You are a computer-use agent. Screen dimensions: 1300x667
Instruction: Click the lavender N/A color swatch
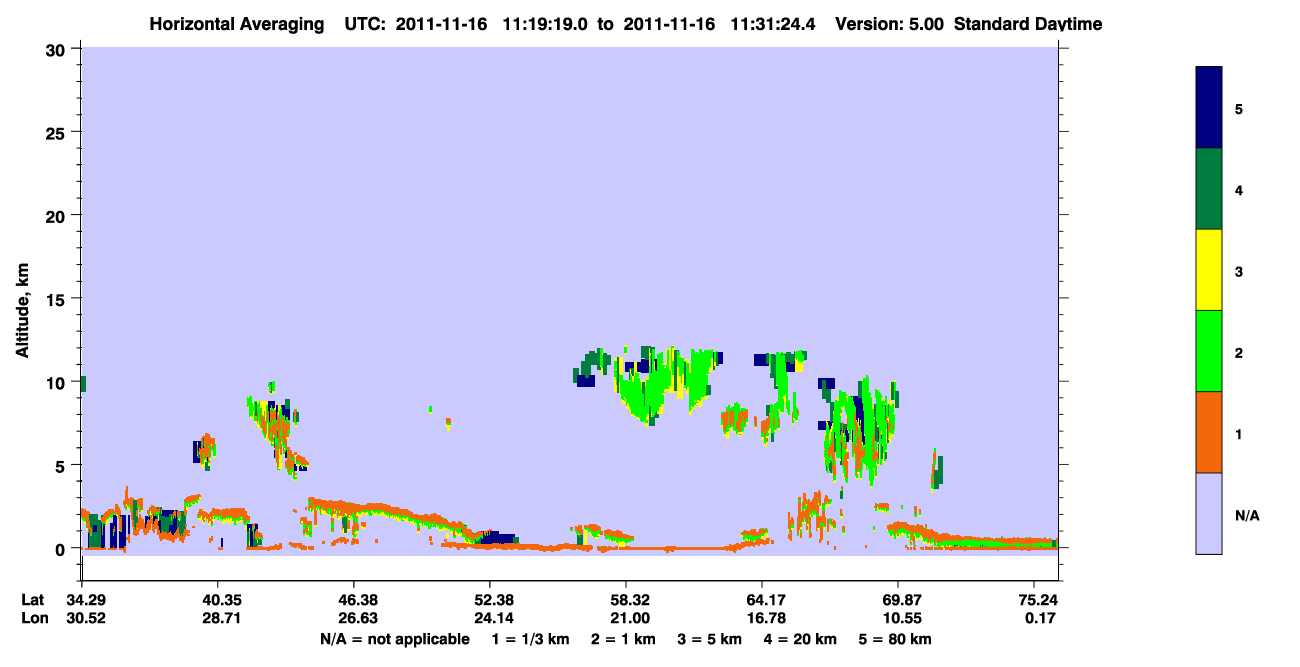[1209, 513]
